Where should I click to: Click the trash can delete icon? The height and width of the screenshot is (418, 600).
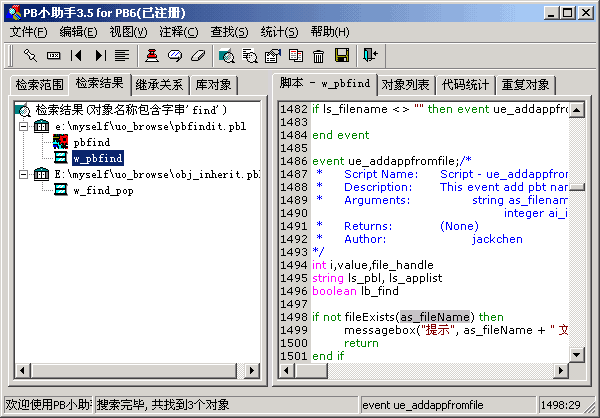click(x=319, y=55)
